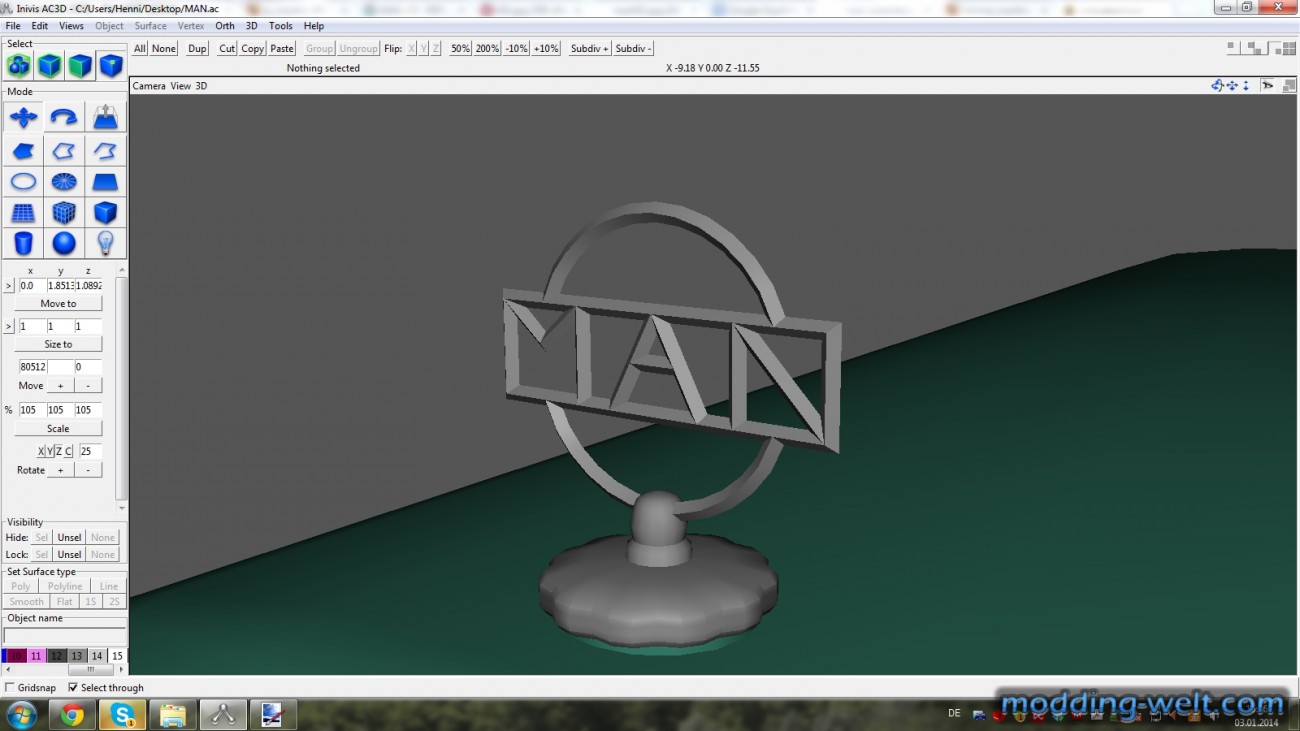Click the rotate angle field showing 25
The image size is (1300, 731).
coord(89,451)
